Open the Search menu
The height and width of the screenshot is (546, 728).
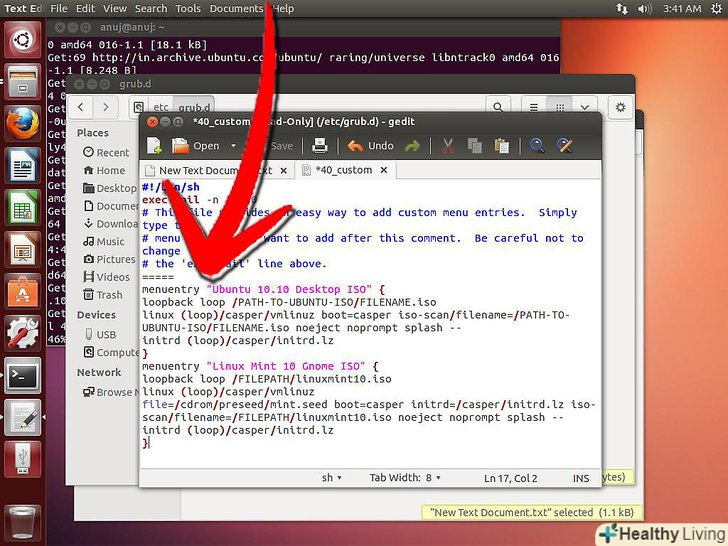tap(151, 8)
